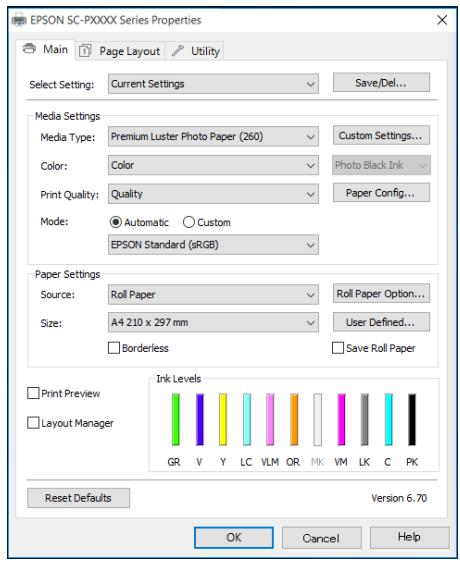This screenshot has width=460, height=562.
Task: Click the Help button
Action: click(409, 538)
